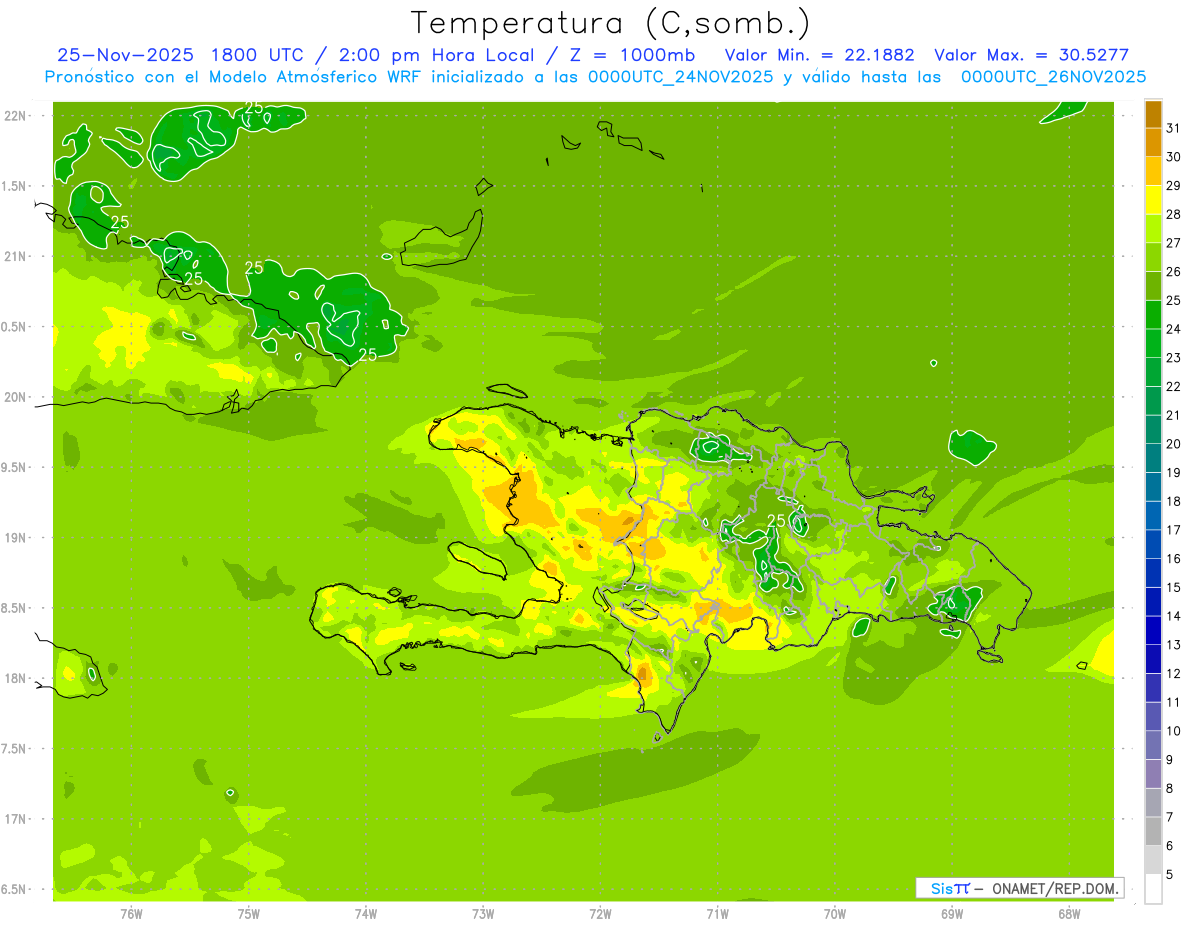Click the 22N latitude label
This screenshot has width=1200, height=927.
coord(14,116)
